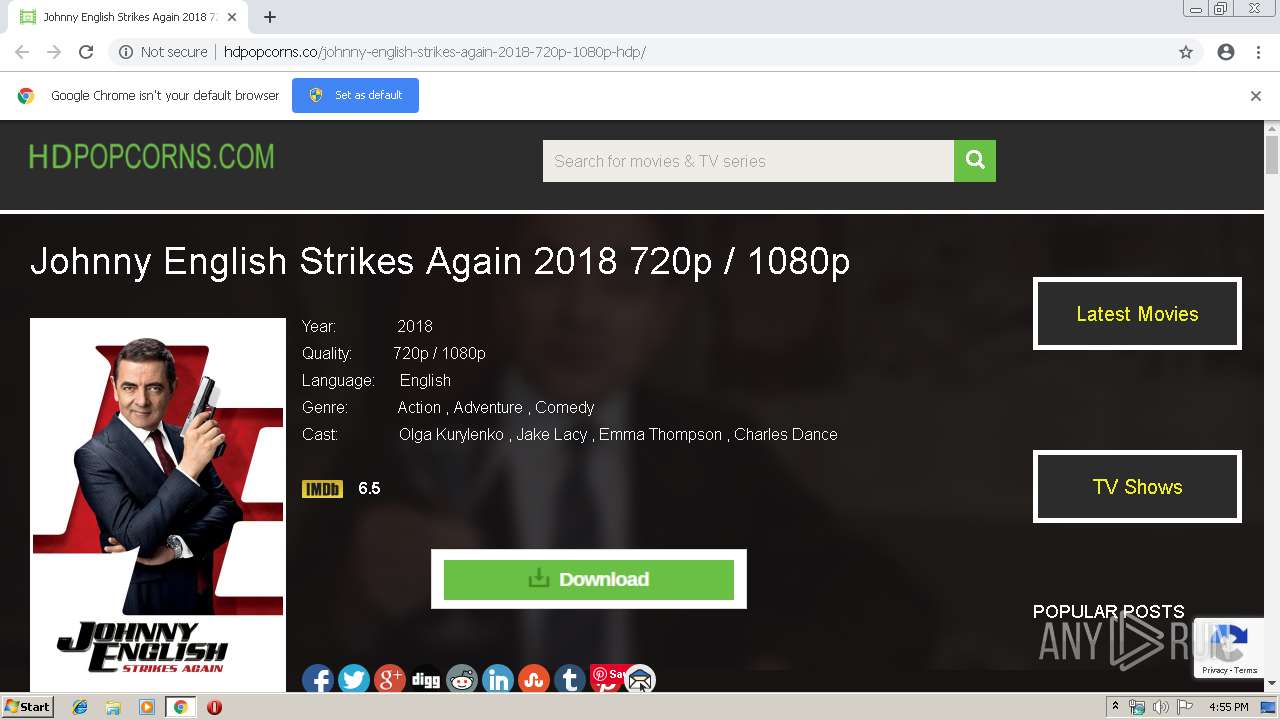
Task: Click the HDPOPCORNS.COM logo
Action: pos(151,157)
